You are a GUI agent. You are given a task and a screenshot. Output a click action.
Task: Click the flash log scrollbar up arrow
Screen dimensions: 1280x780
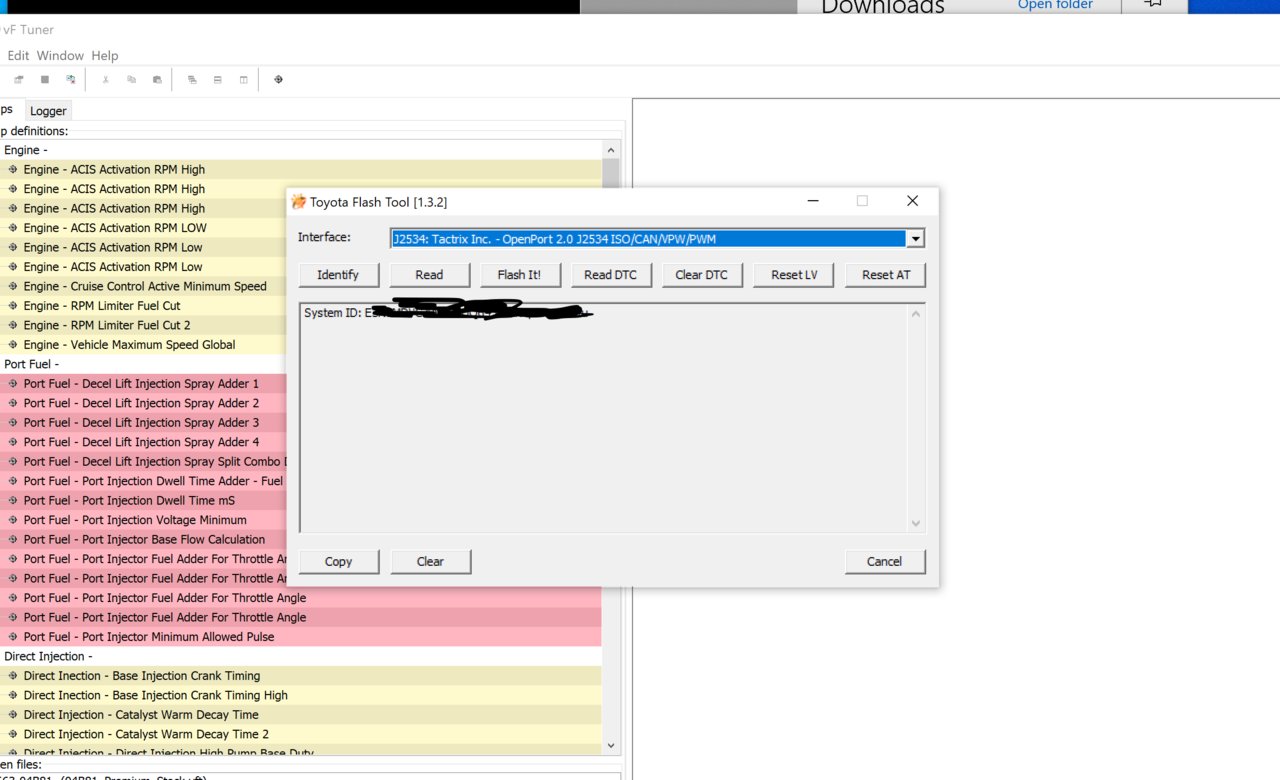click(915, 314)
